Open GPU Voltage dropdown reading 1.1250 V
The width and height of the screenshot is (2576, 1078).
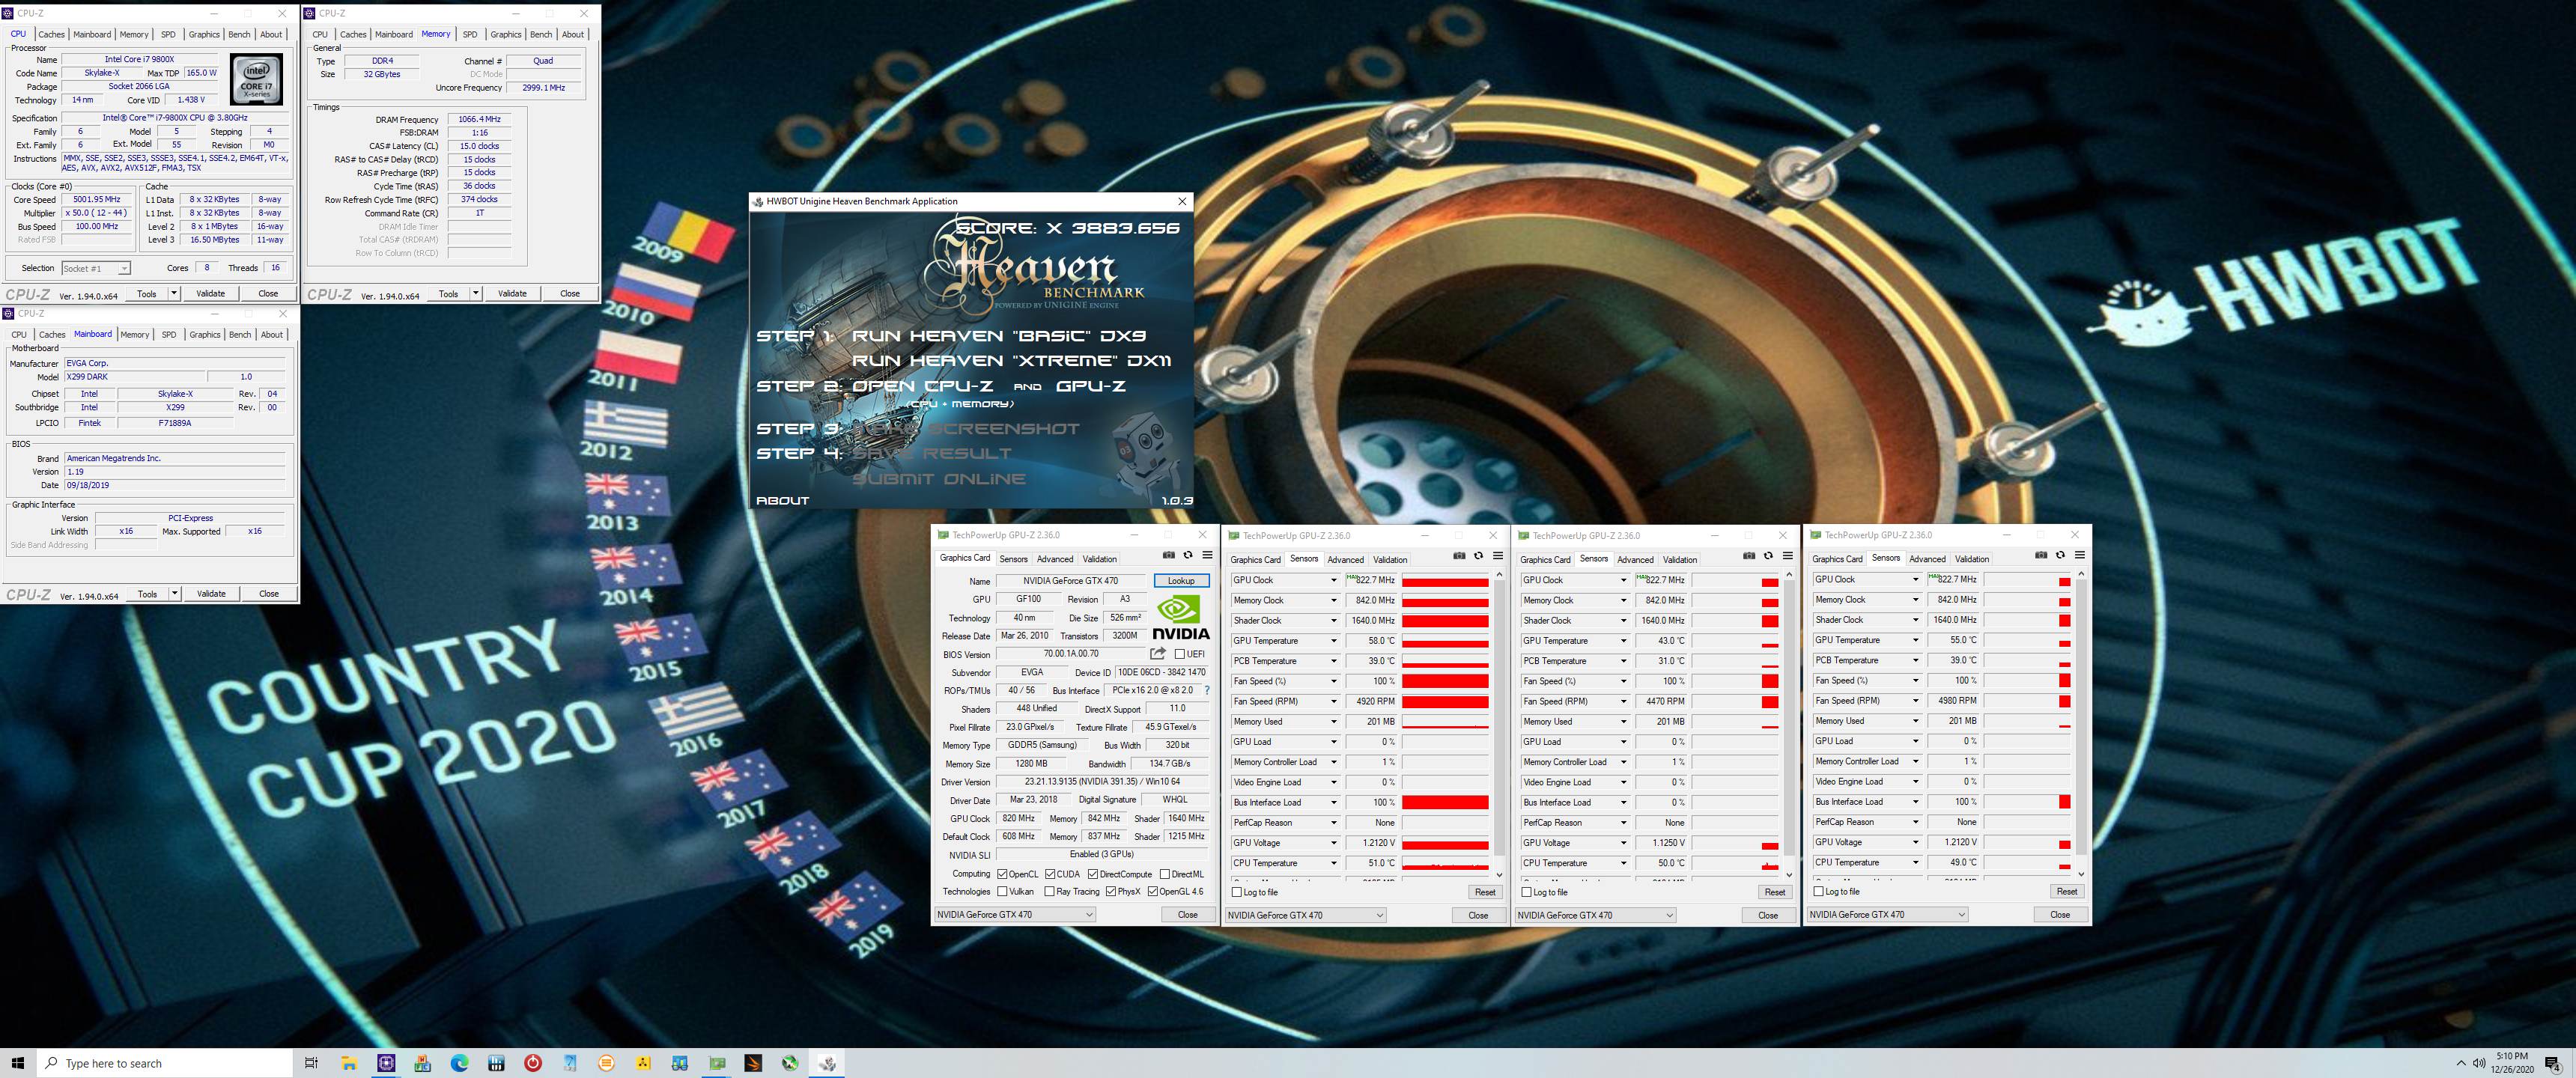(1623, 843)
